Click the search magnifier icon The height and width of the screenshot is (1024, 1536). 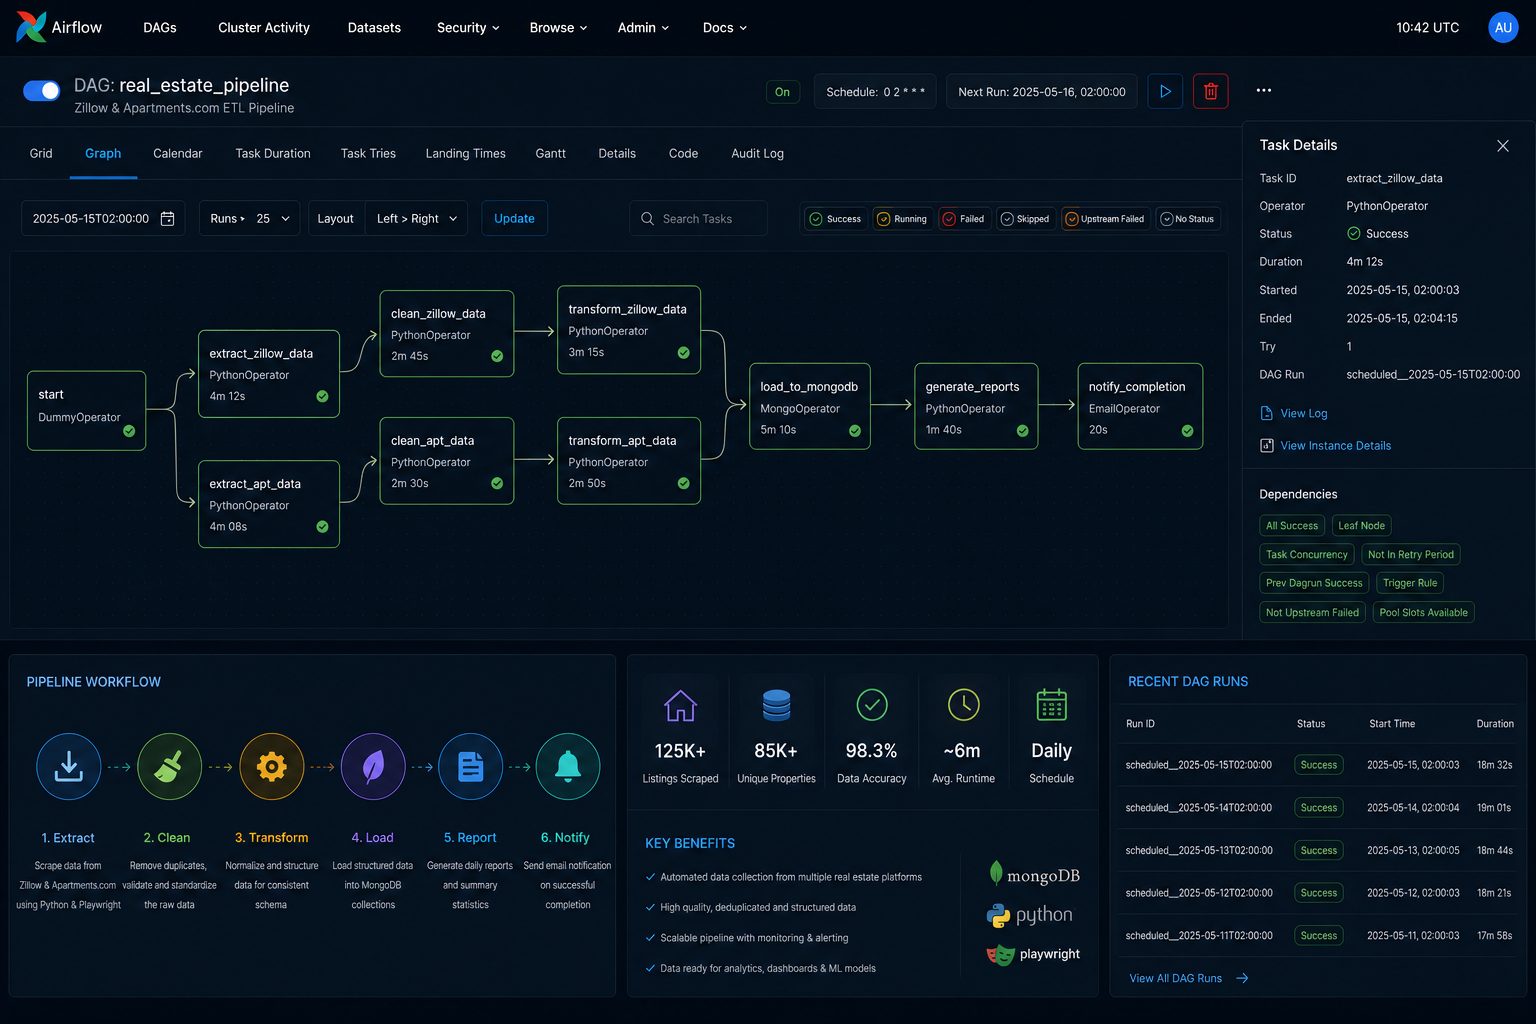(x=647, y=218)
